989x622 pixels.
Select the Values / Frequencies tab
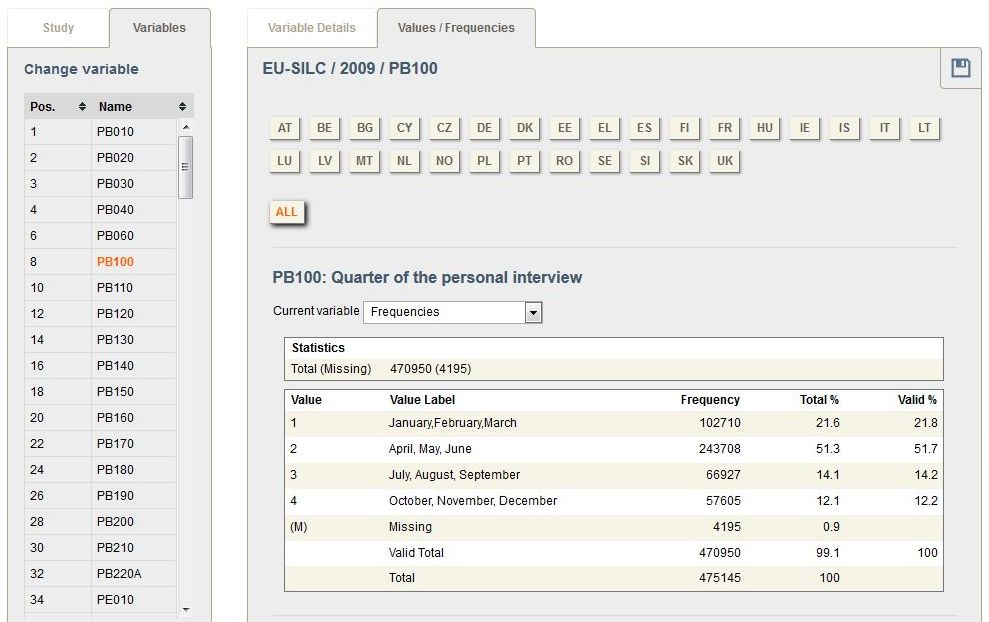pyautogui.click(x=456, y=28)
